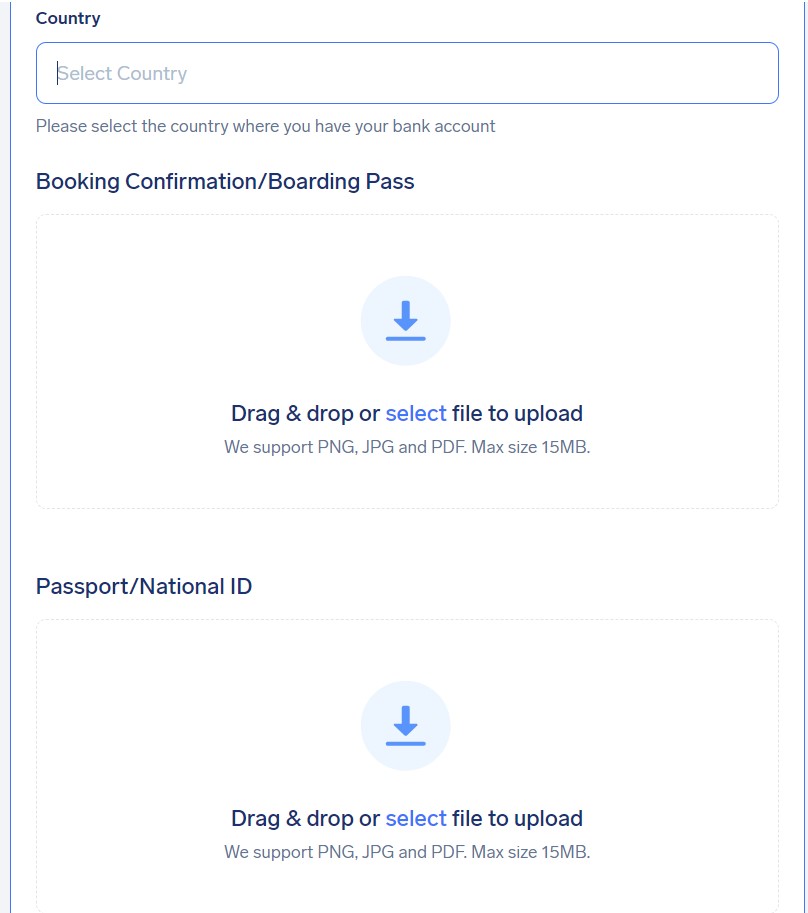Click the Booking Confirmation upload arrow icon
The image size is (808, 913).
pos(406,321)
